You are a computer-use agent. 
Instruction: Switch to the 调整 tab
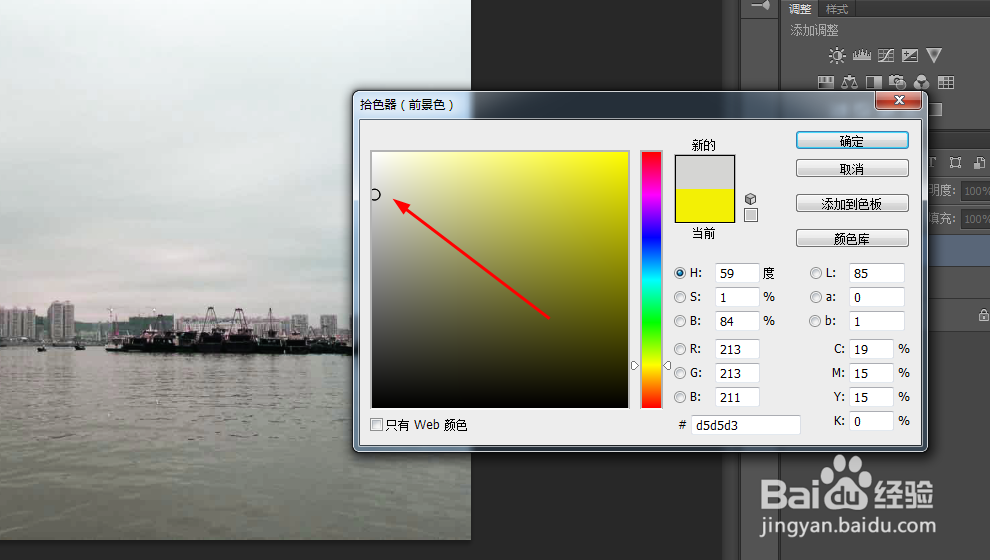pyautogui.click(x=800, y=9)
